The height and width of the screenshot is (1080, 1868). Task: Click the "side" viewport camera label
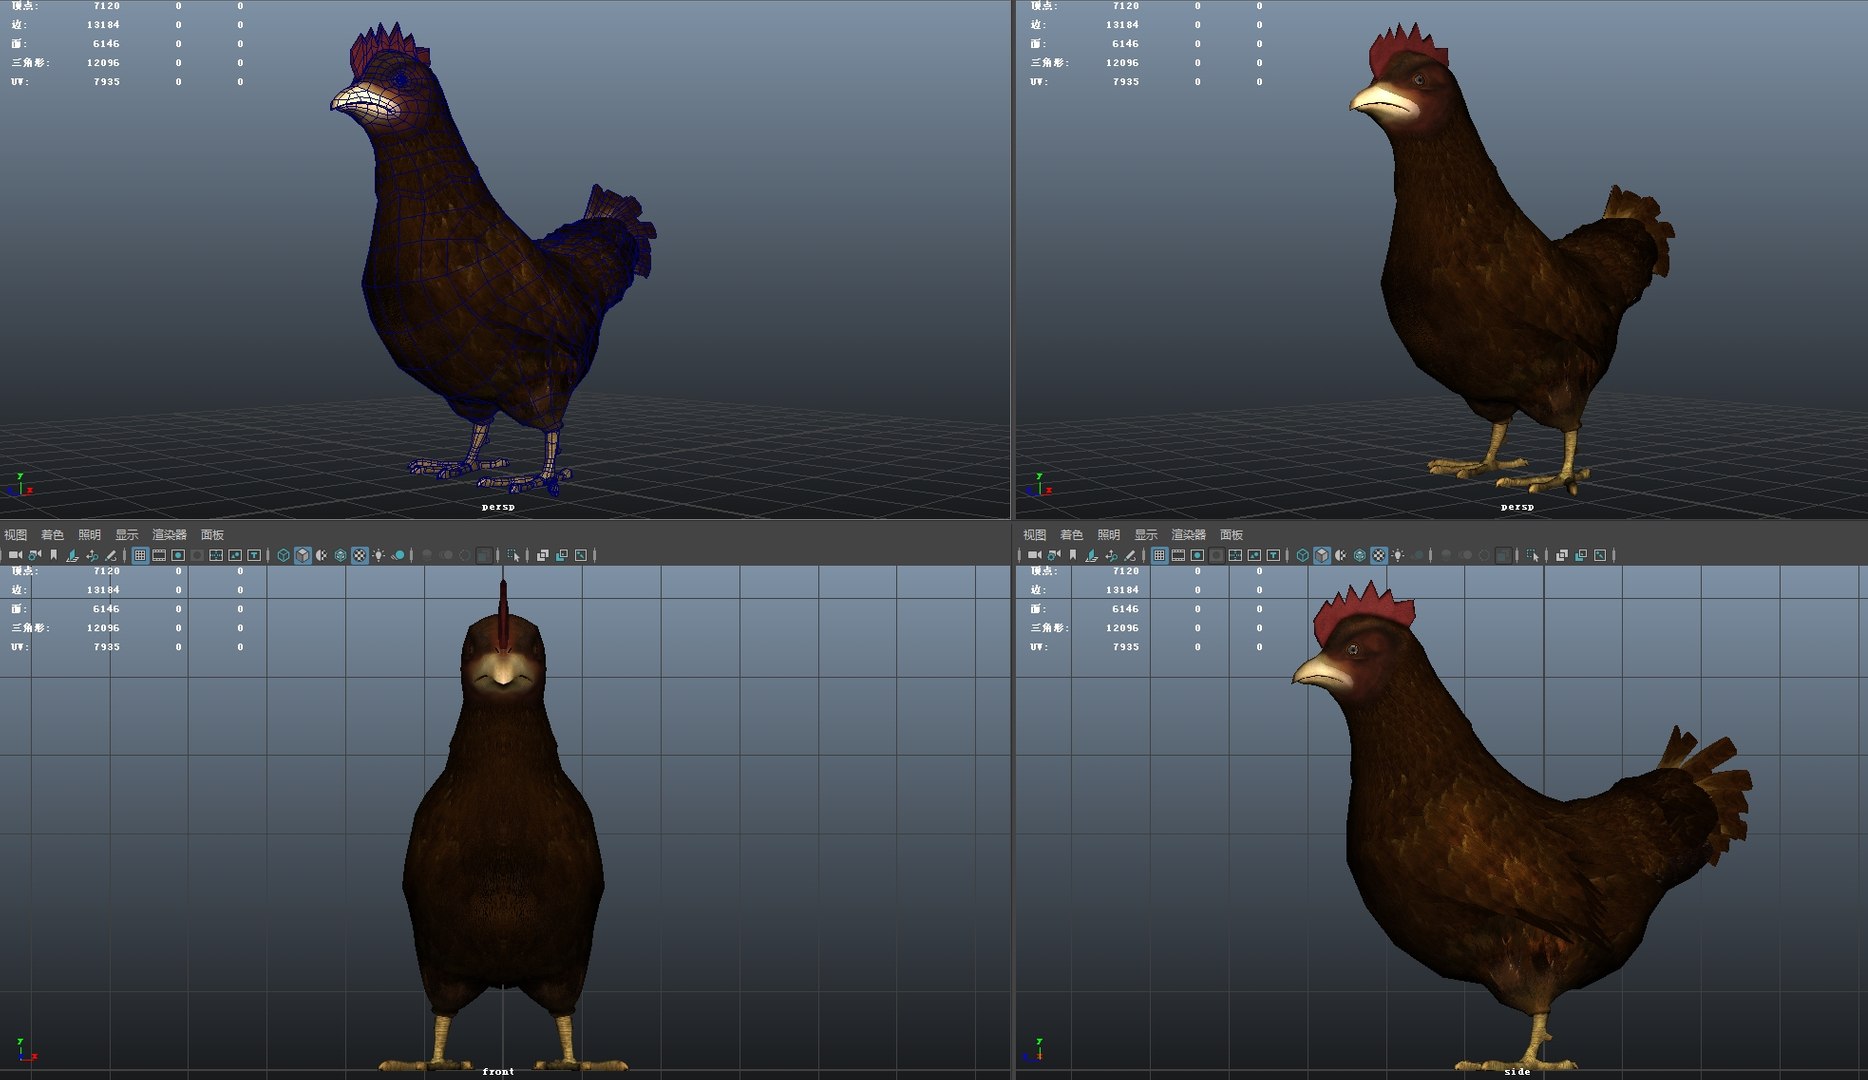coord(1517,1071)
